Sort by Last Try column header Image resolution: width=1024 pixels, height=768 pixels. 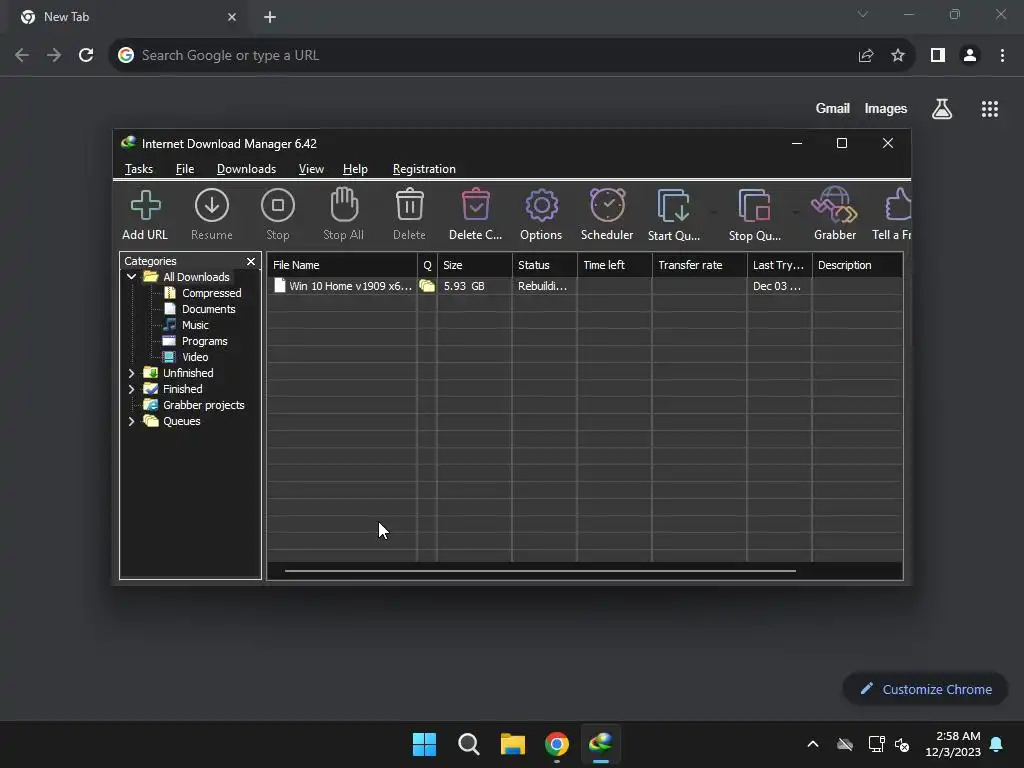point(780,265)
